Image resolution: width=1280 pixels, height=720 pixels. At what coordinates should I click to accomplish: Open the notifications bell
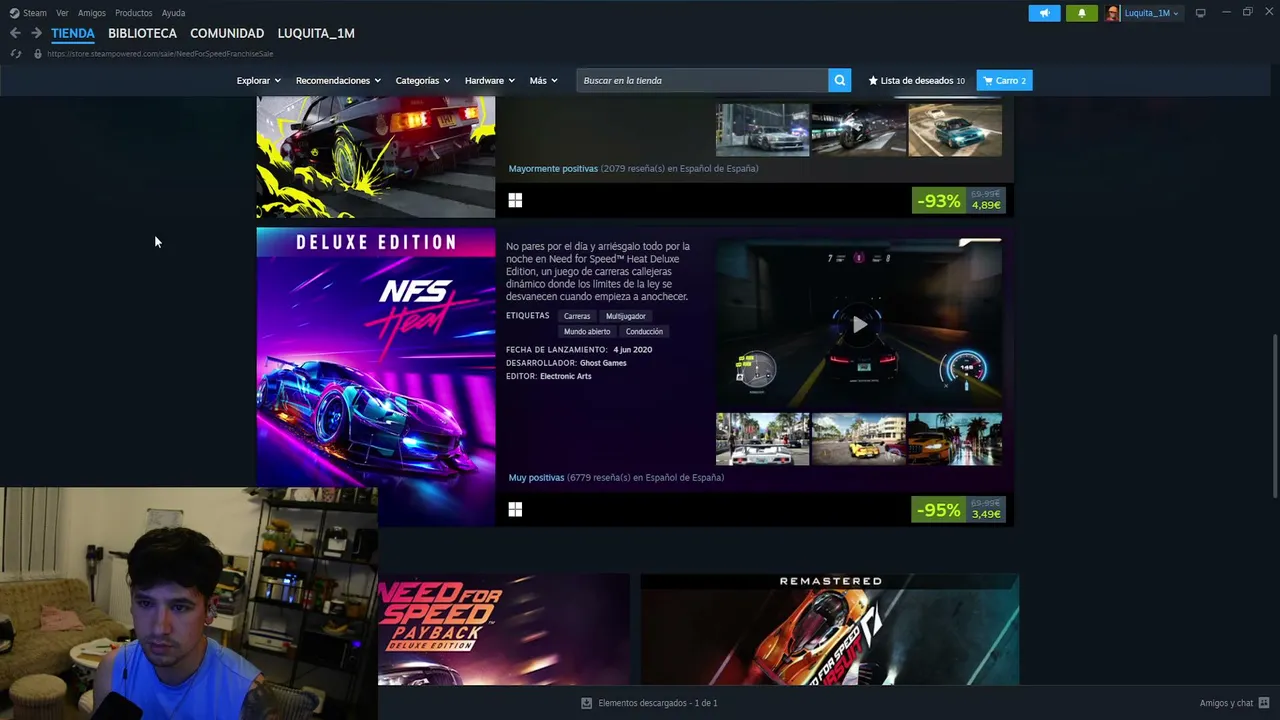pos(1081,13)
